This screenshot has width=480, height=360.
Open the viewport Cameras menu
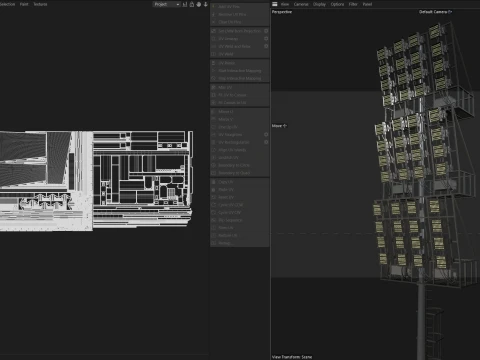[x=301, y=4]
